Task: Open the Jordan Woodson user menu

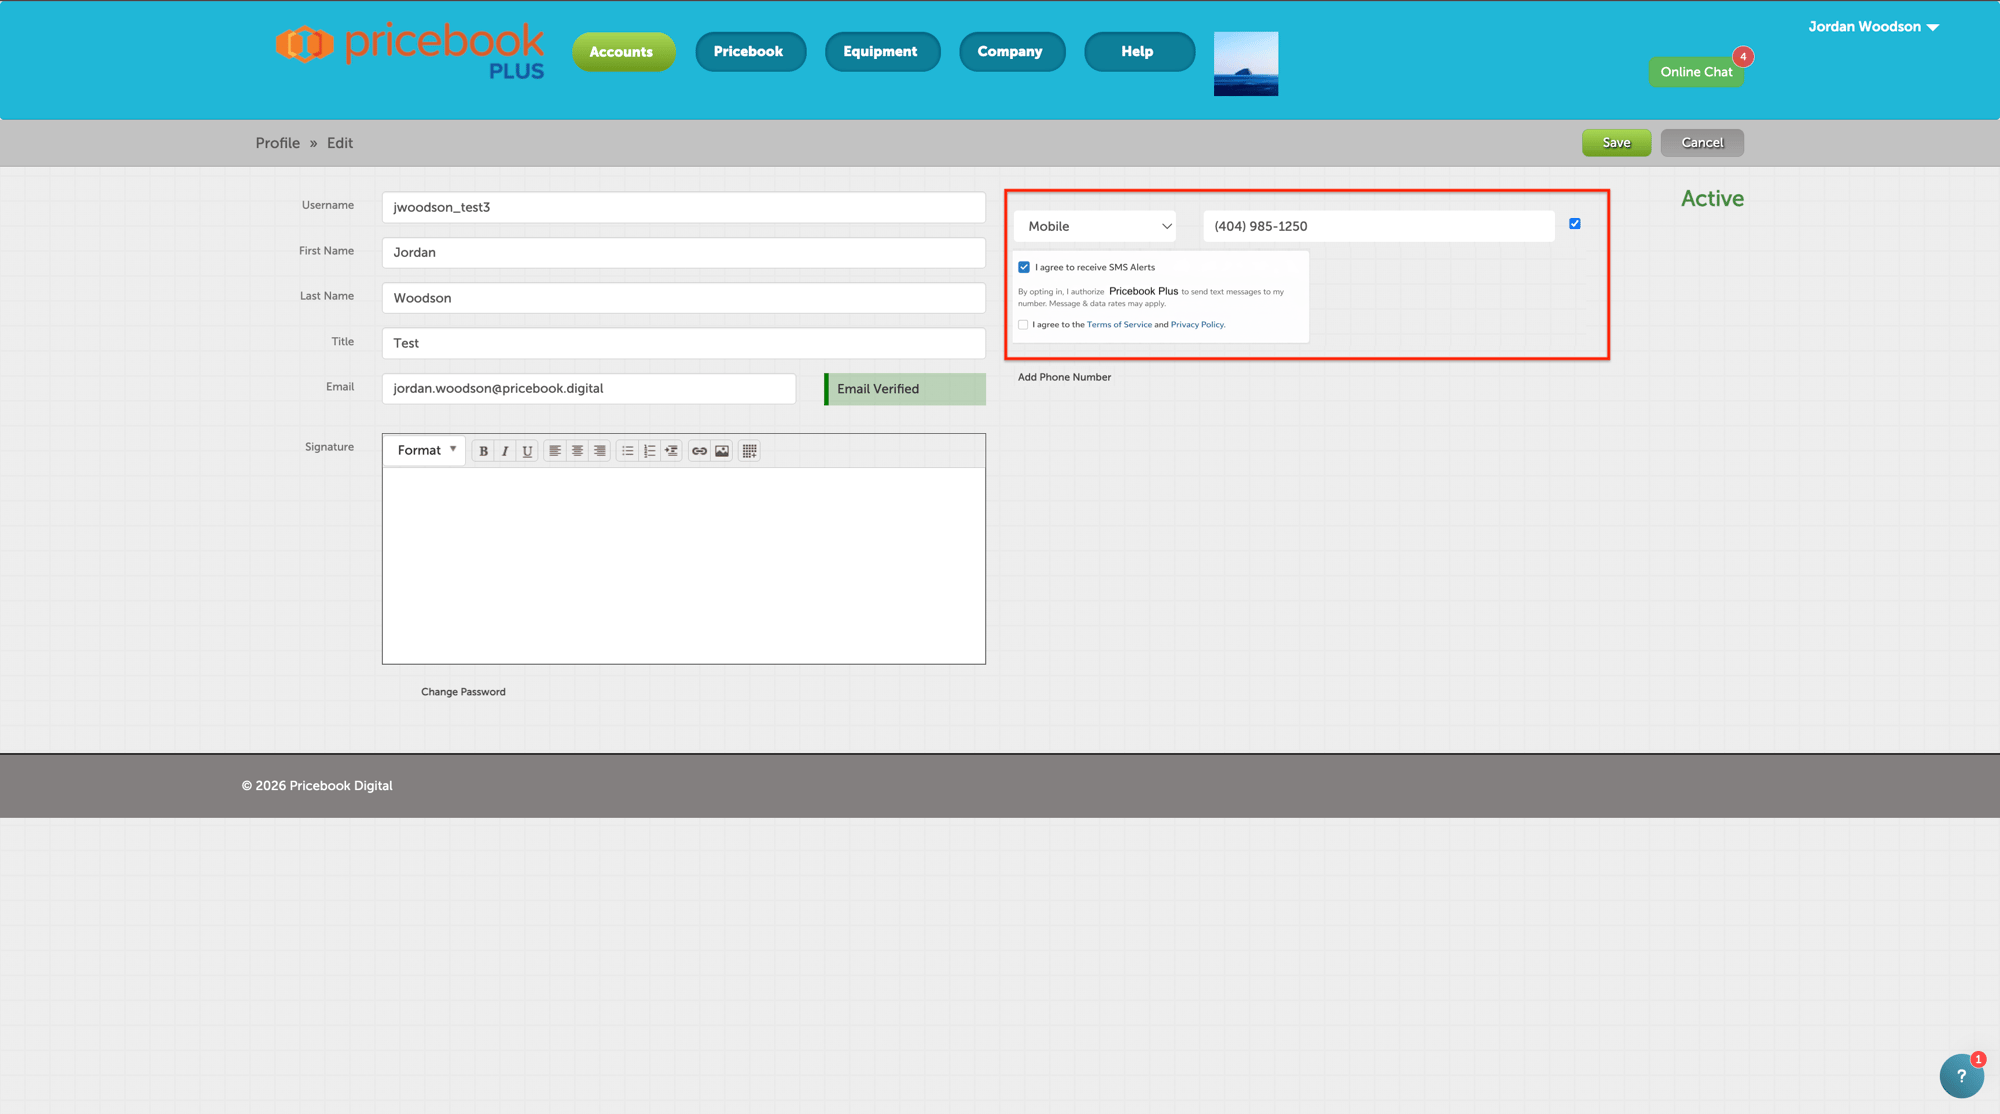Action: pos(1873,27)
